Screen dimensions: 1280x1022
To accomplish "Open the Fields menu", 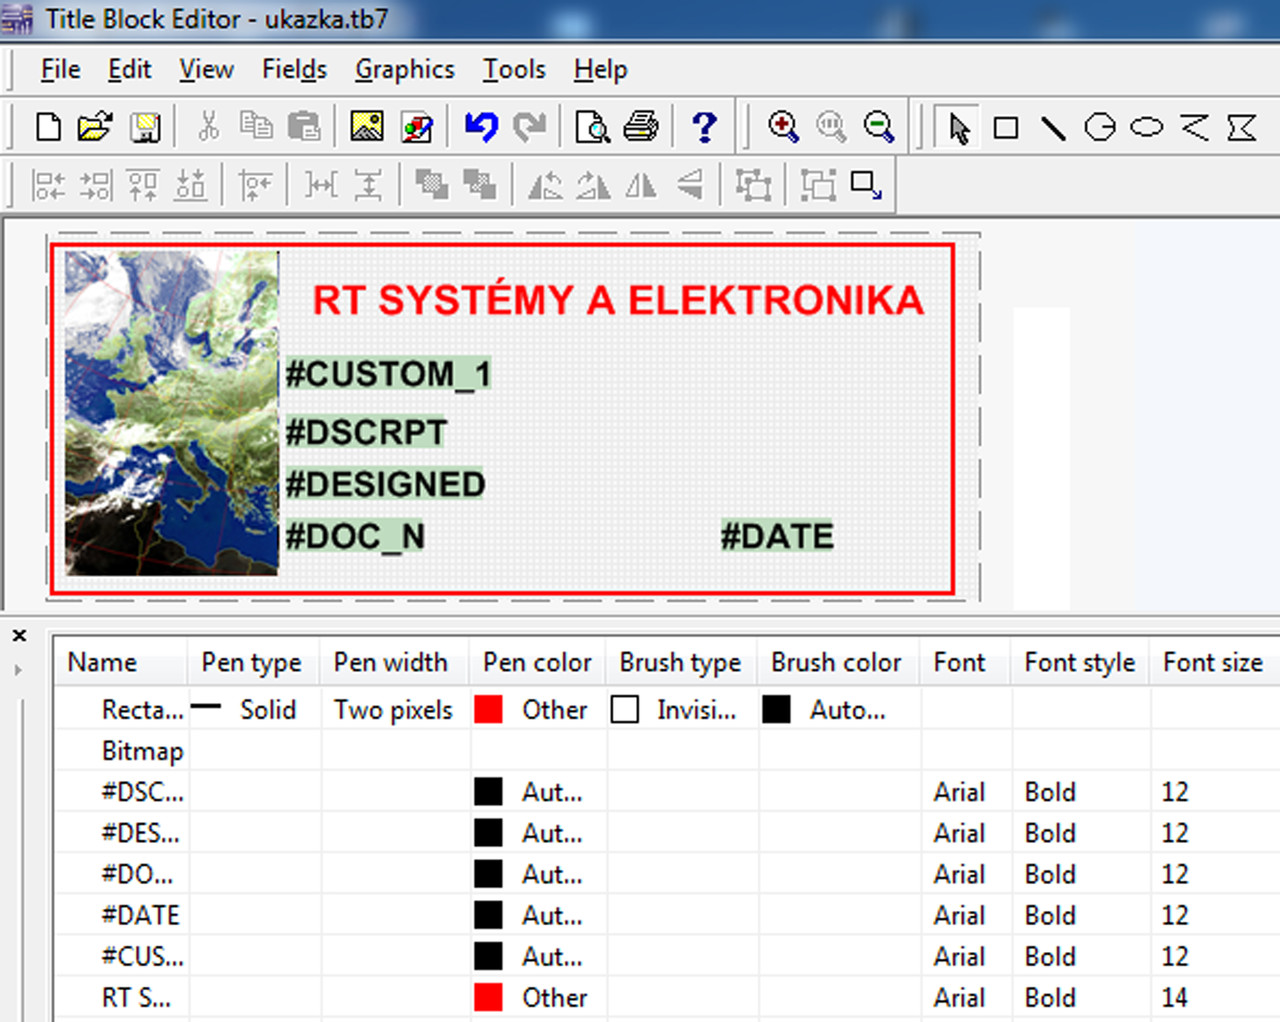I will (294, 69).
